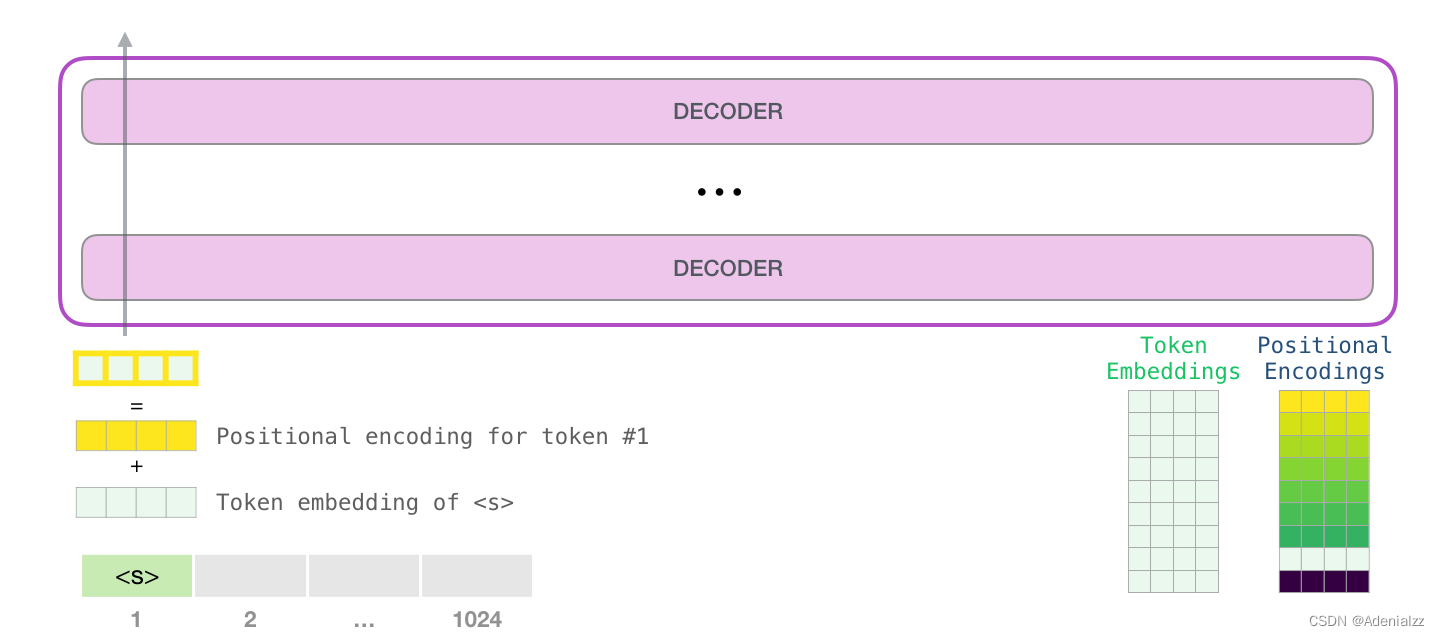This screenshot has height=636, width=1440.
Task: Click the Token Embeddings matrix grid
Action: [1173, 491]
